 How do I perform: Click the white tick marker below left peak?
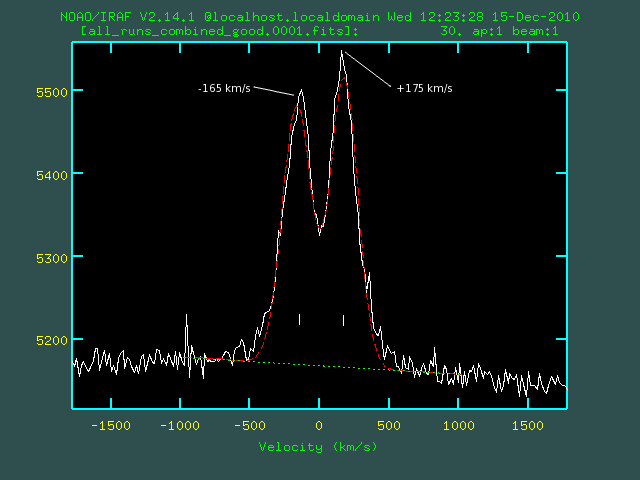[x=299, y=319]
